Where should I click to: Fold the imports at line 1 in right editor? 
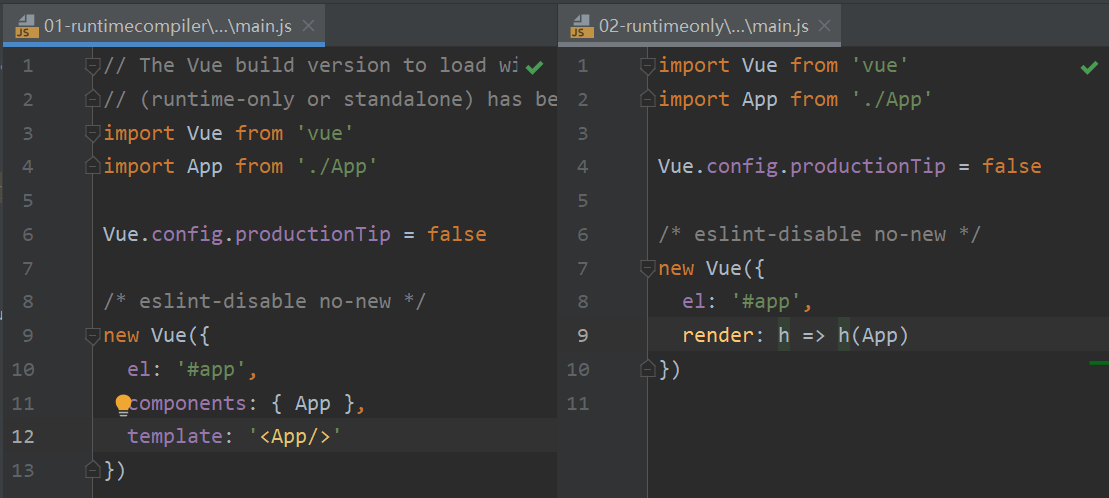(x=648, y=66)
